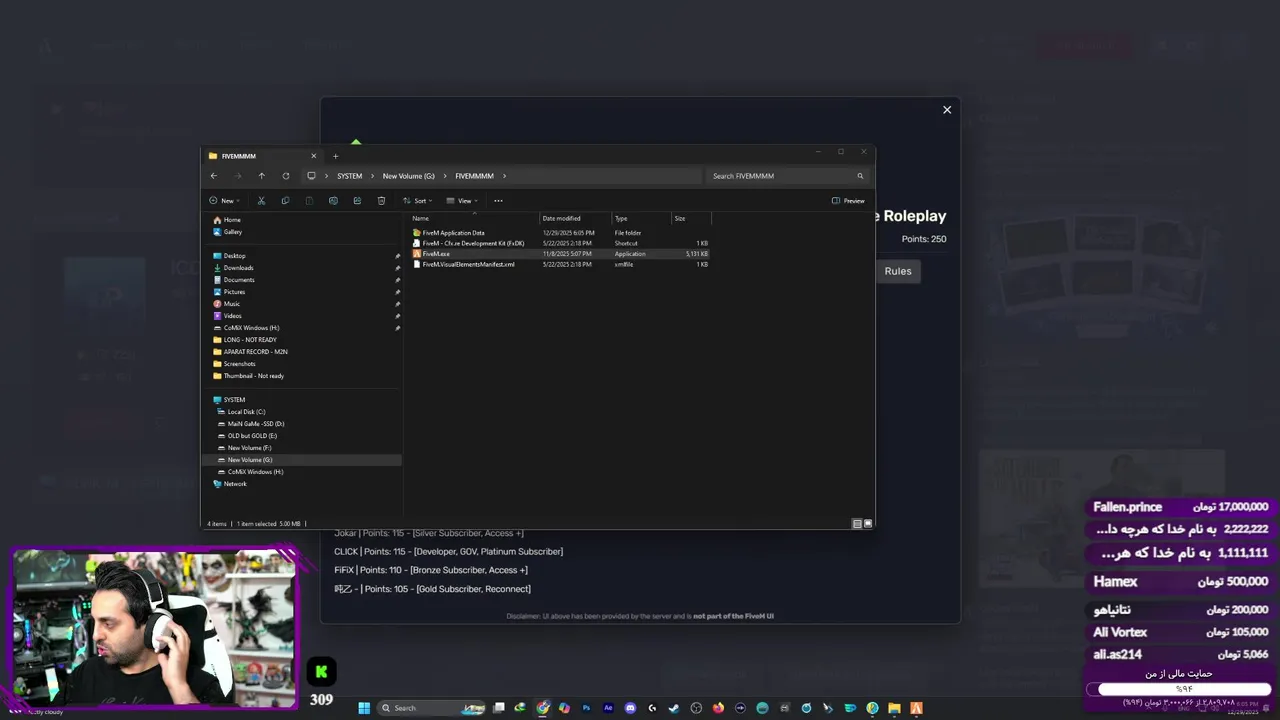Expand chevron after SYSTEM in address bar
The width and height of the screenshot is (1280, 720).
[x=372, y=176]
